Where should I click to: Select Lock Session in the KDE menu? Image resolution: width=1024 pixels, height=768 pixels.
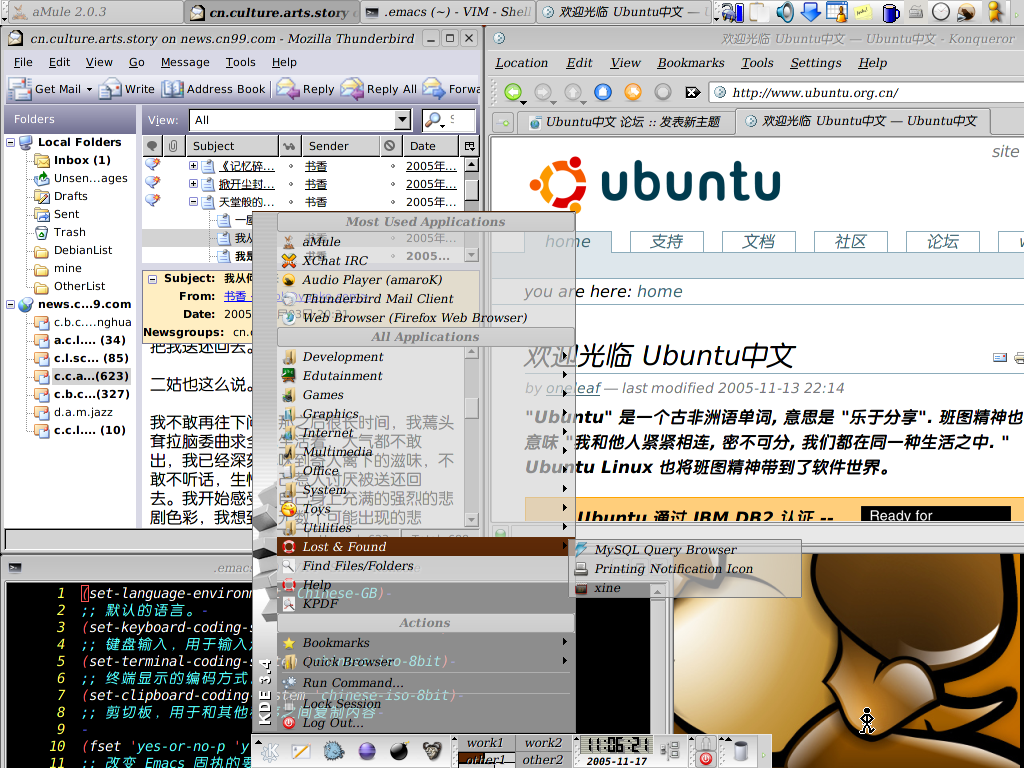pyautogui.click(x=426, y=703)
